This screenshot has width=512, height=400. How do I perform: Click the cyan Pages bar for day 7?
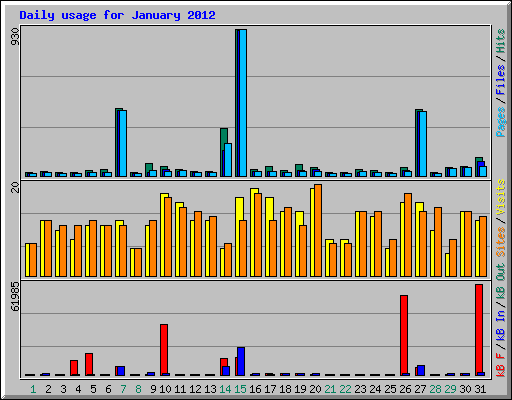pos(123,143)
